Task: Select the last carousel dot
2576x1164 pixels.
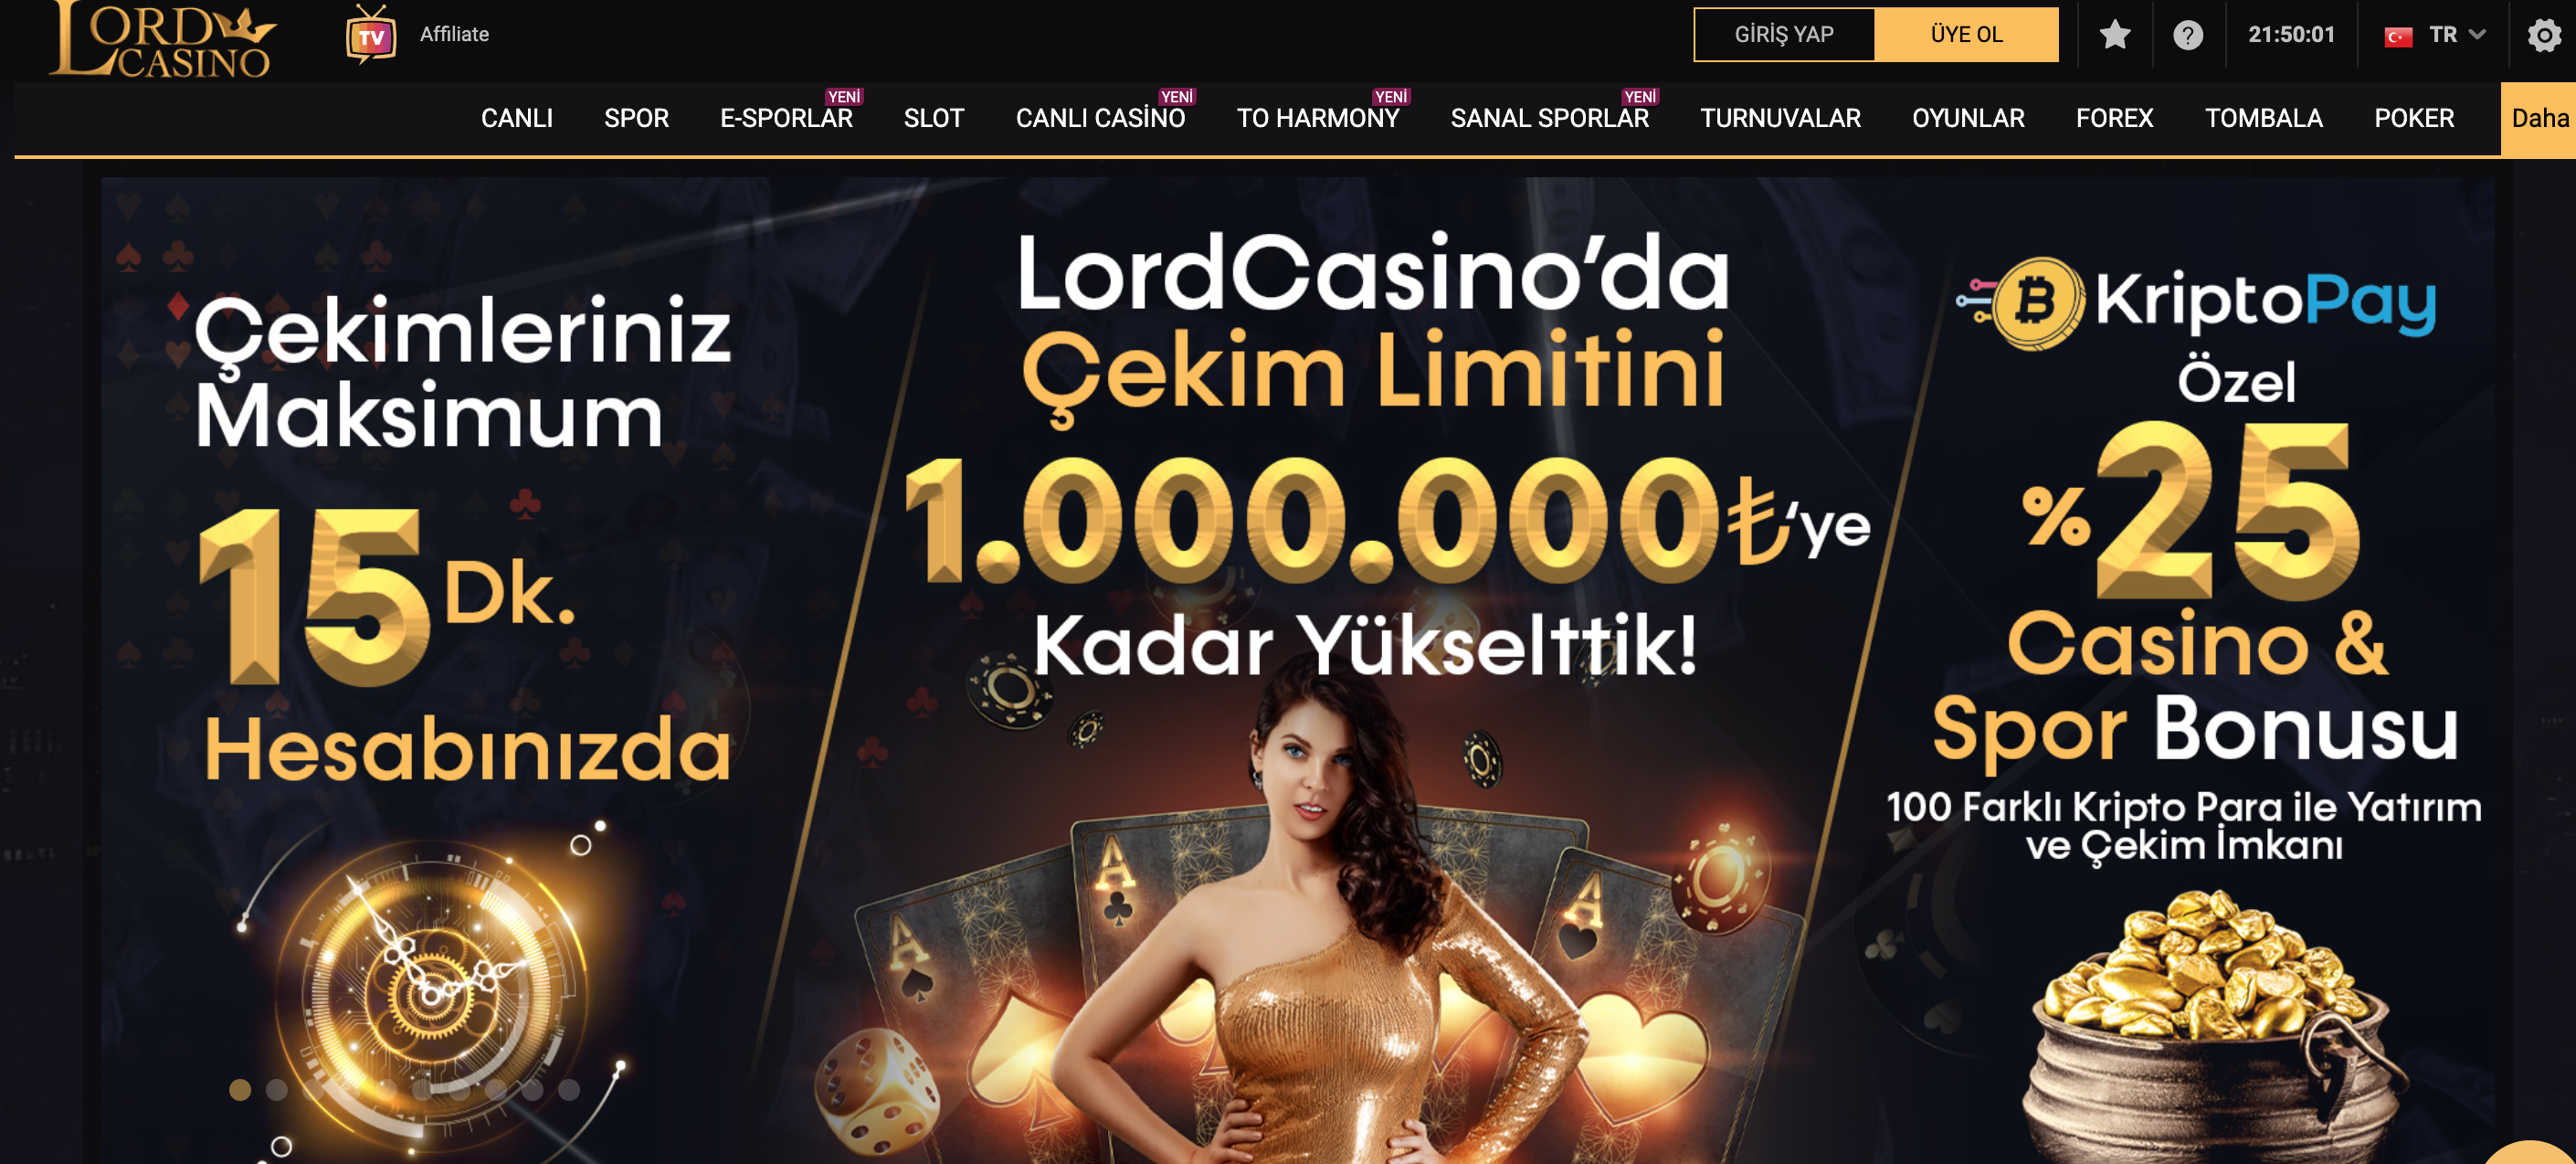Action: (569, 1089)
